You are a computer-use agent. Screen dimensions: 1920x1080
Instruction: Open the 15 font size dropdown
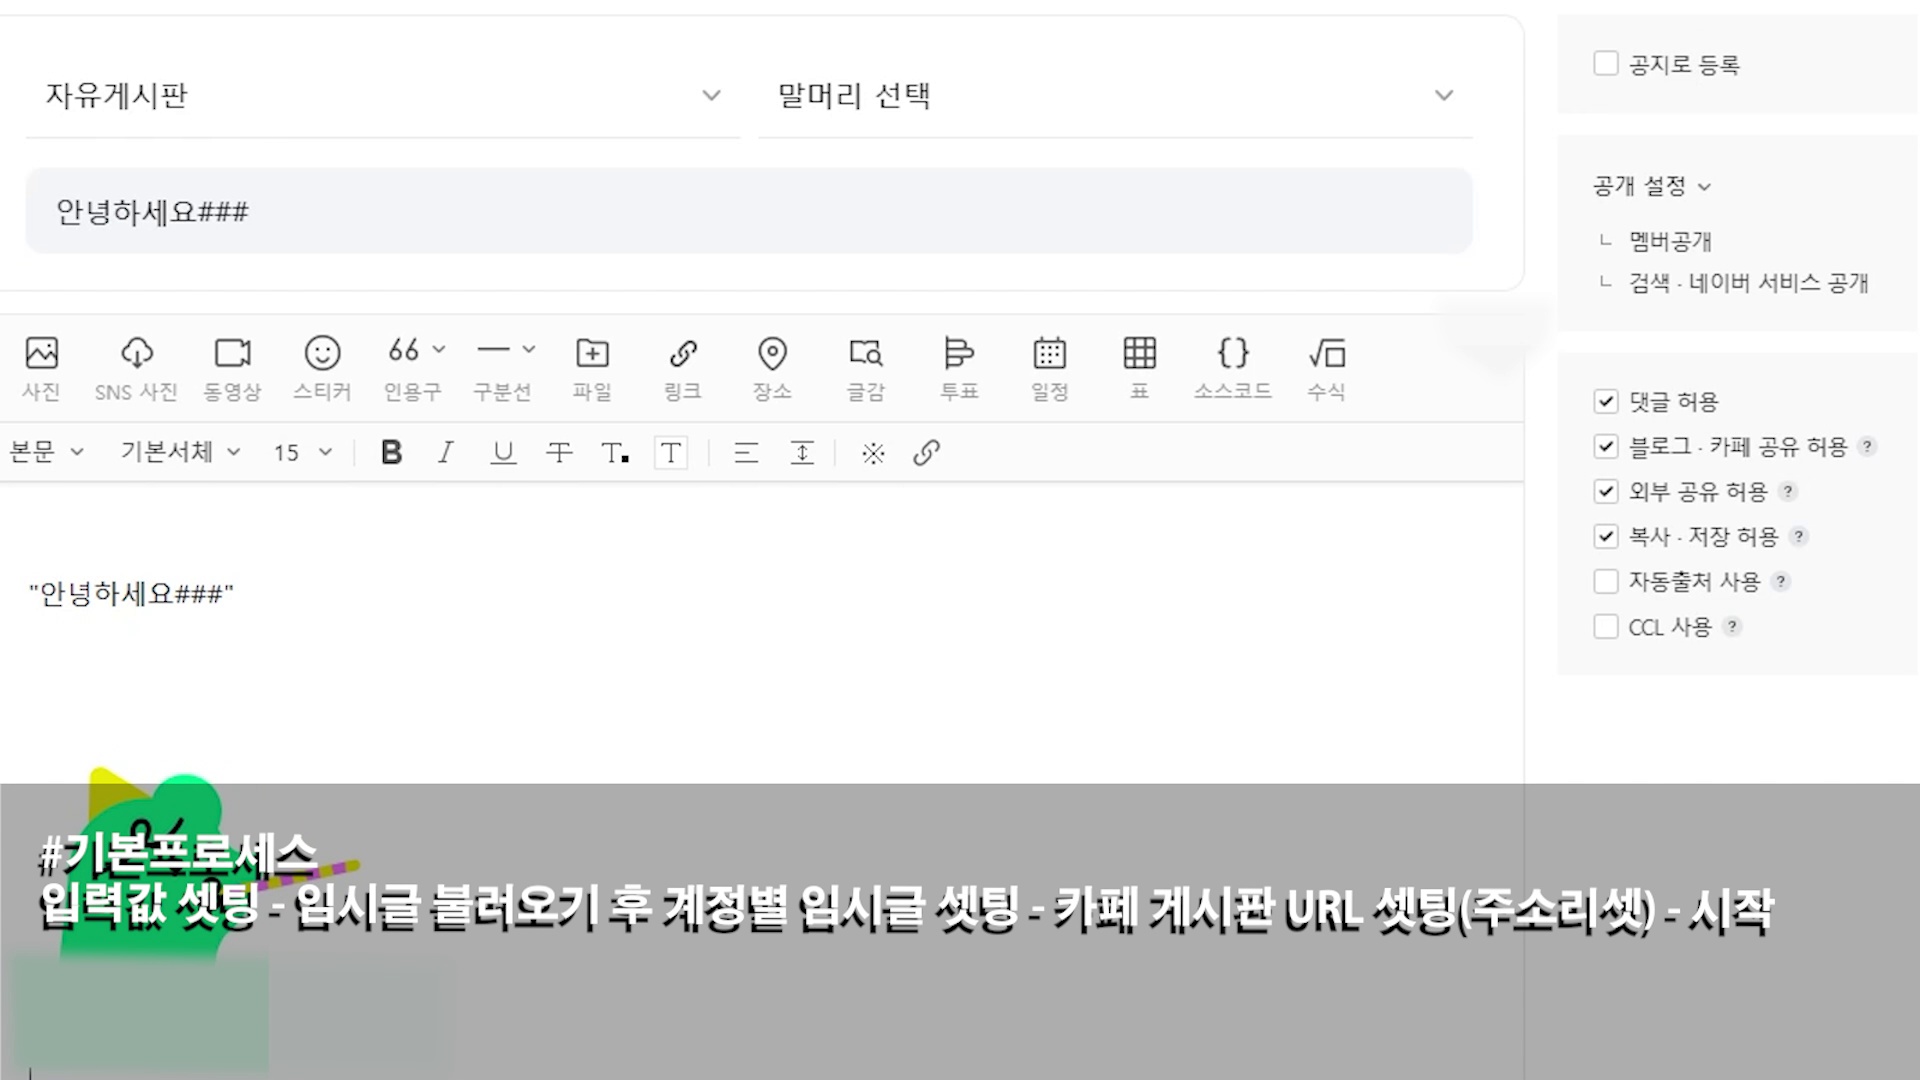coord(302,453)
